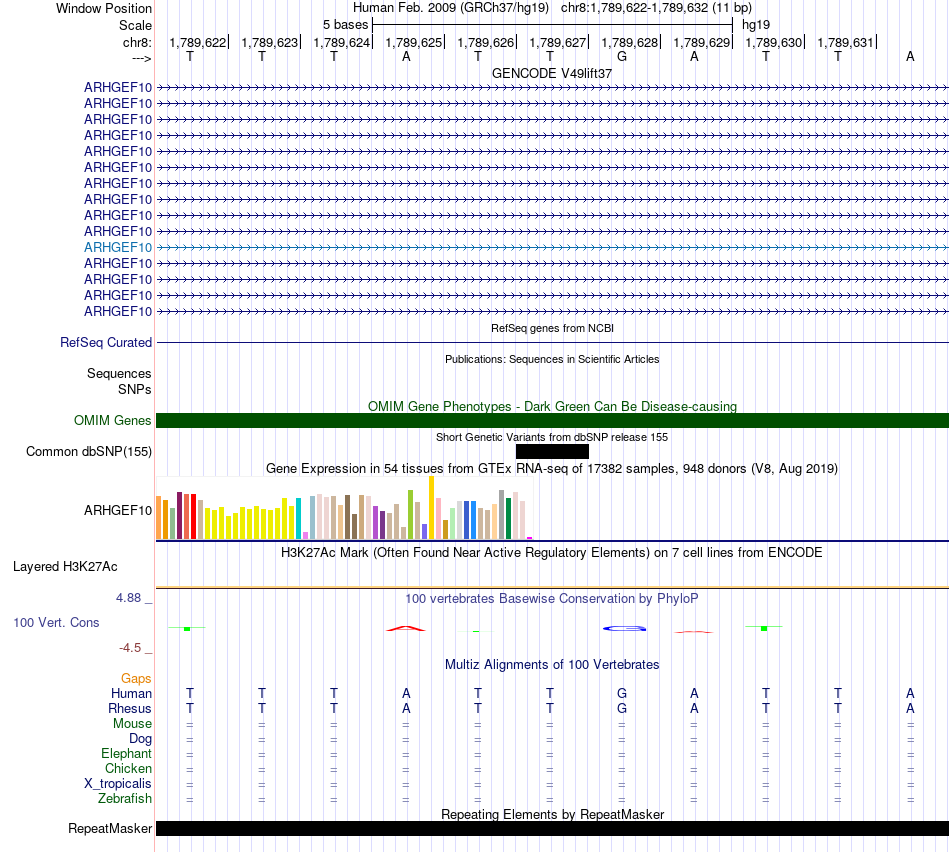
Task: Open 100 vertebrates Basewise Conservation by PhyloP title
Action: (552, 599)
